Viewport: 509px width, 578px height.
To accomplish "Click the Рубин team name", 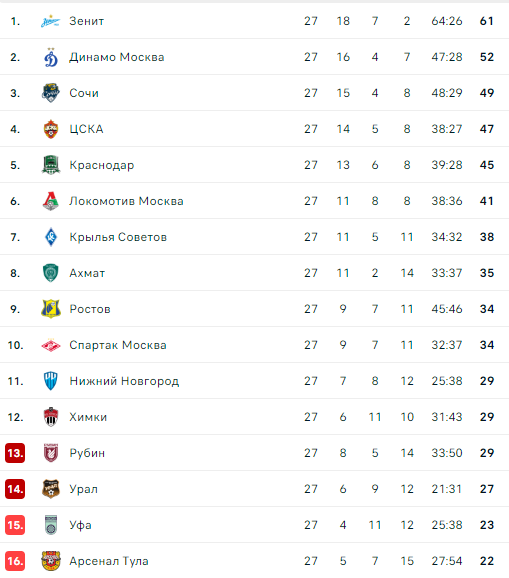I will pos(87,453).
